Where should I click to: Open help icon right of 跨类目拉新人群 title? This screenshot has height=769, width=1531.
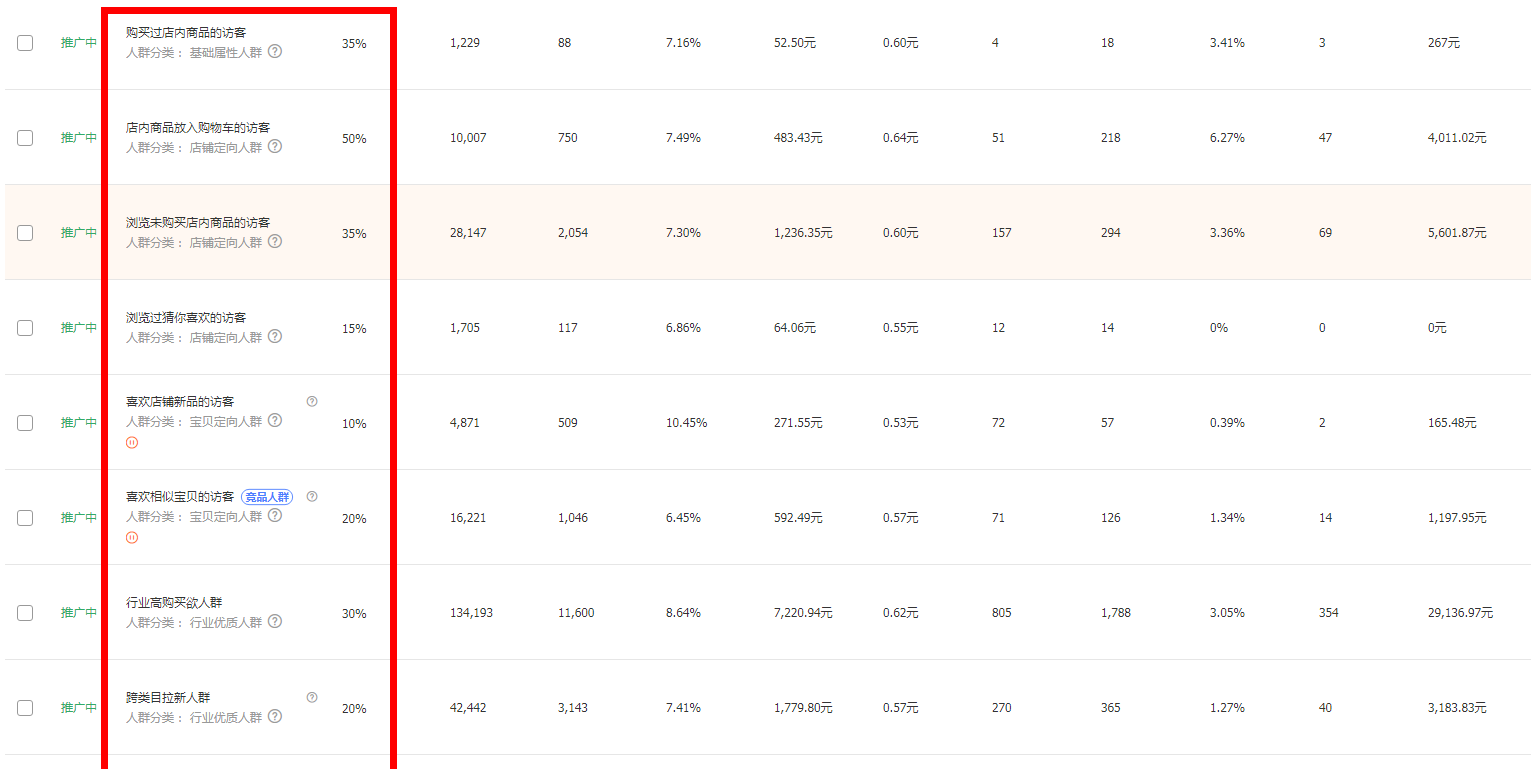312,697
